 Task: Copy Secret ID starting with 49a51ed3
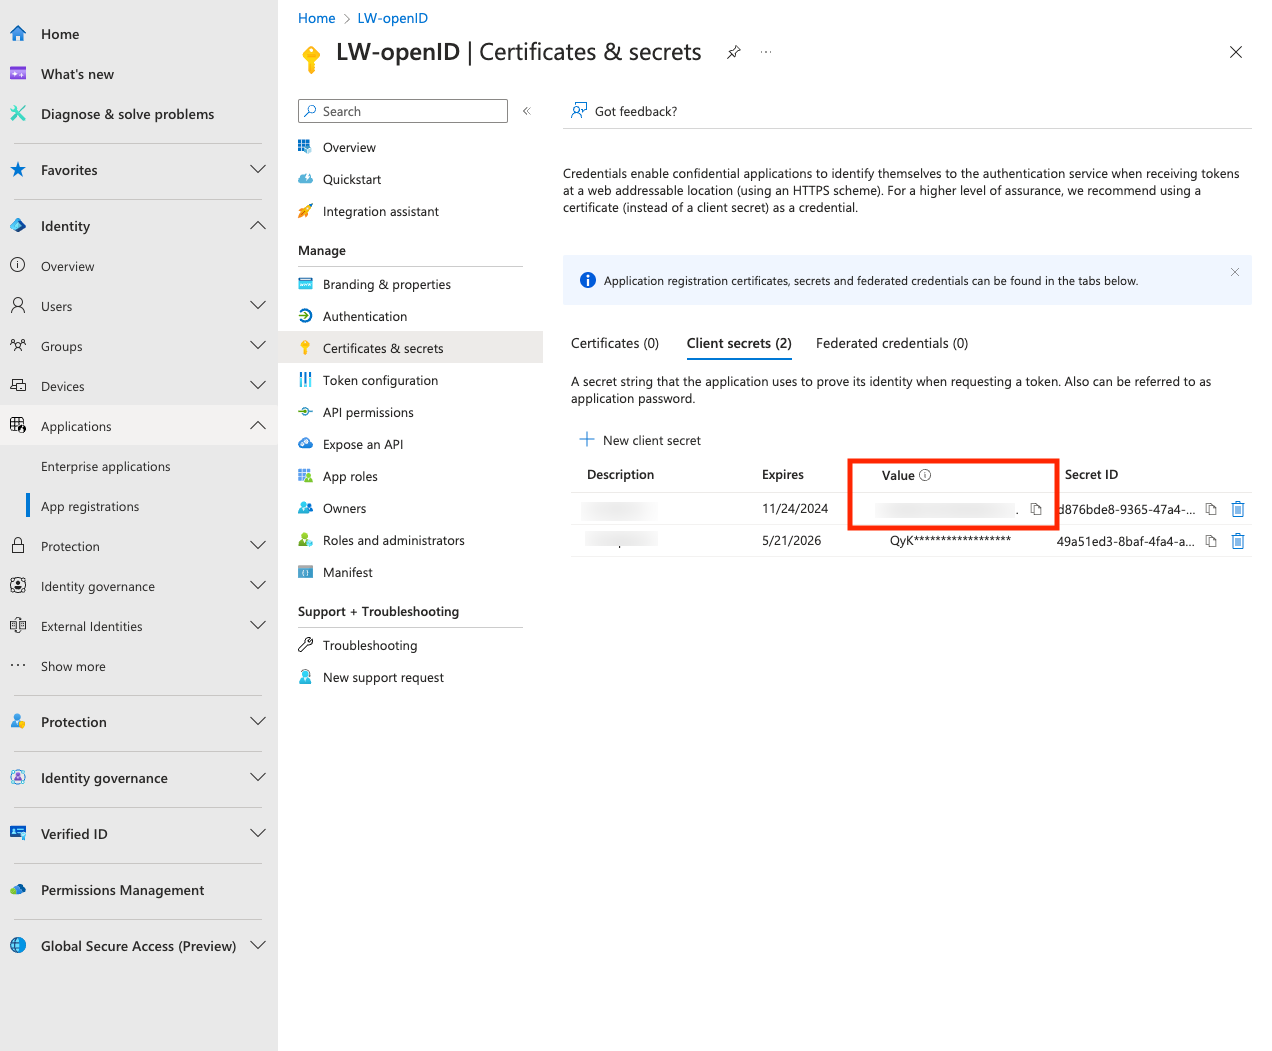[x=1211, y=541]
